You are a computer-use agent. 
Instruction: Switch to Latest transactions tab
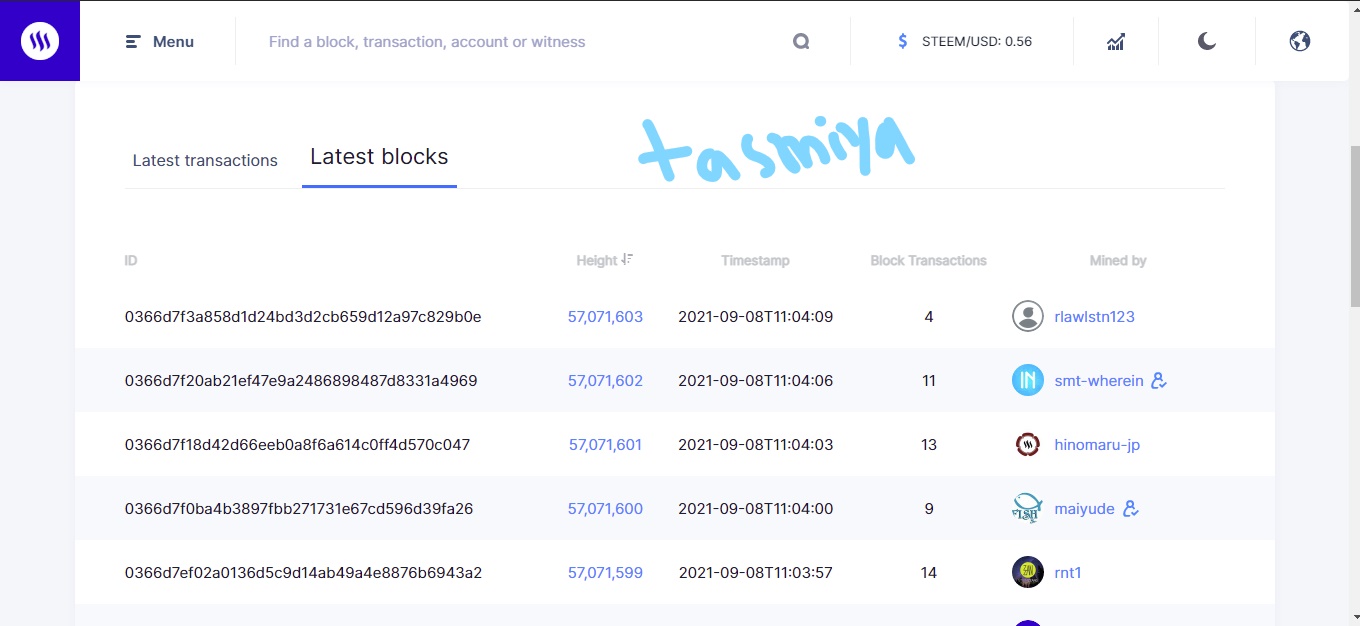[205, 160]
